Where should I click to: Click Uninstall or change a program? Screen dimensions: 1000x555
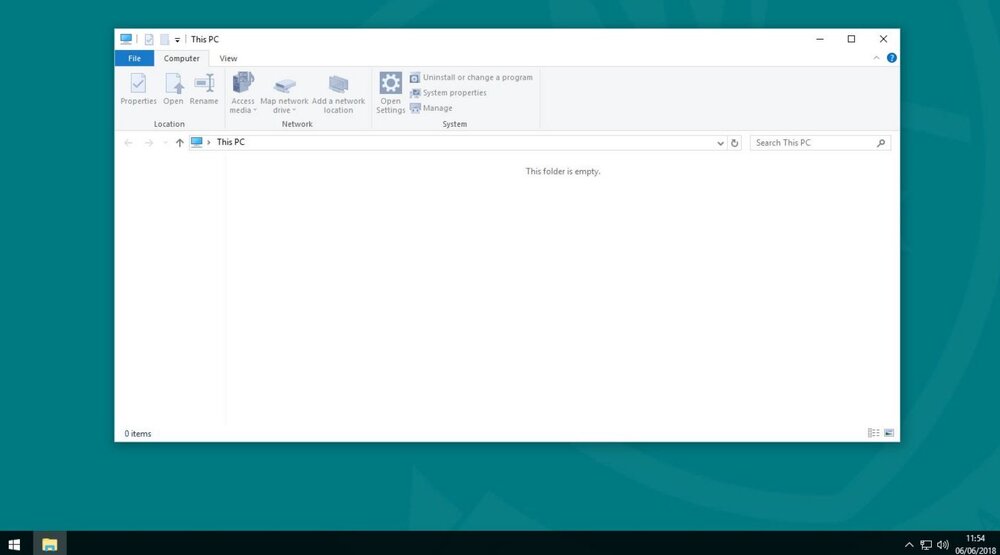(471, 77)
